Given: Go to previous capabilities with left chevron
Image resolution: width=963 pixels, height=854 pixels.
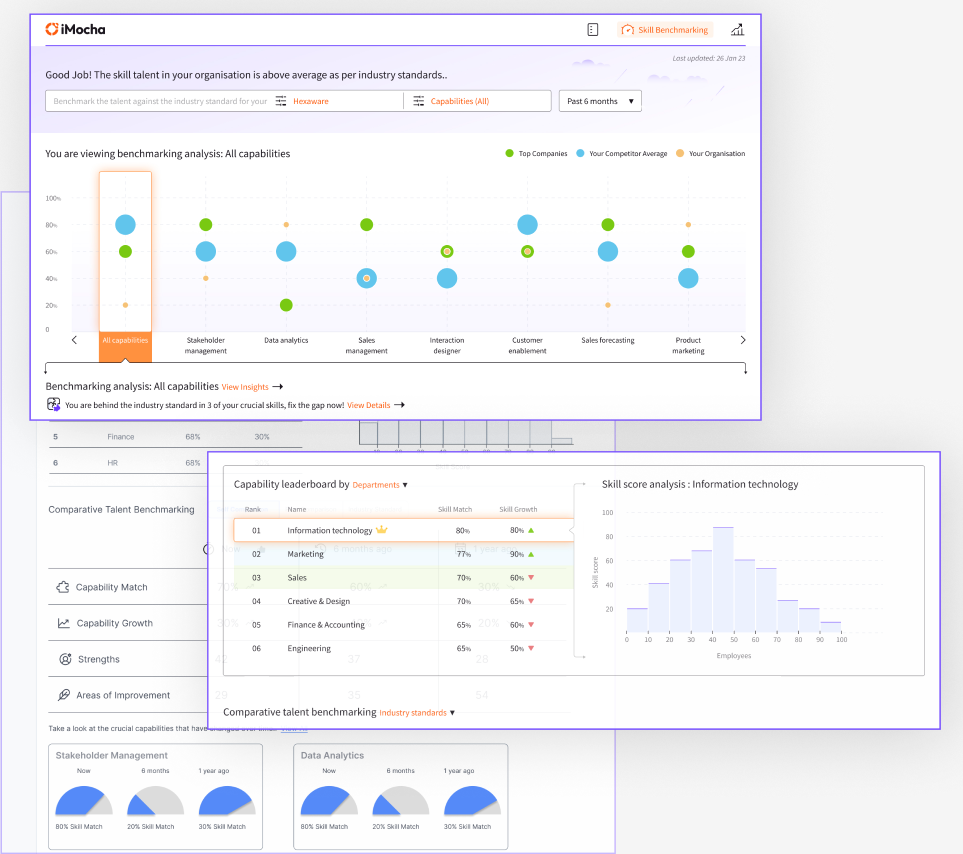Looking at the screenshot, I should tap(74, 340).
